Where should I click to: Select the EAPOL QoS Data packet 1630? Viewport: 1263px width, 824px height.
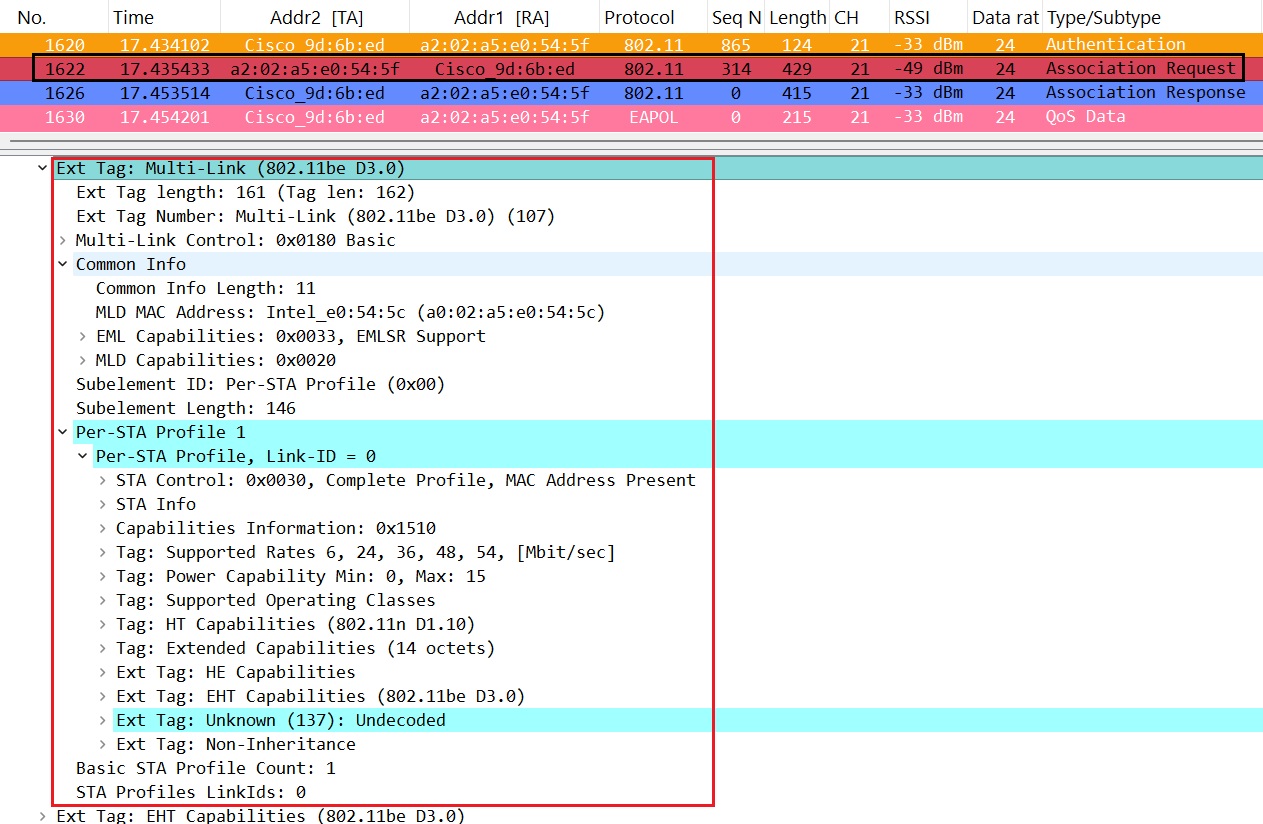point(640,117)
